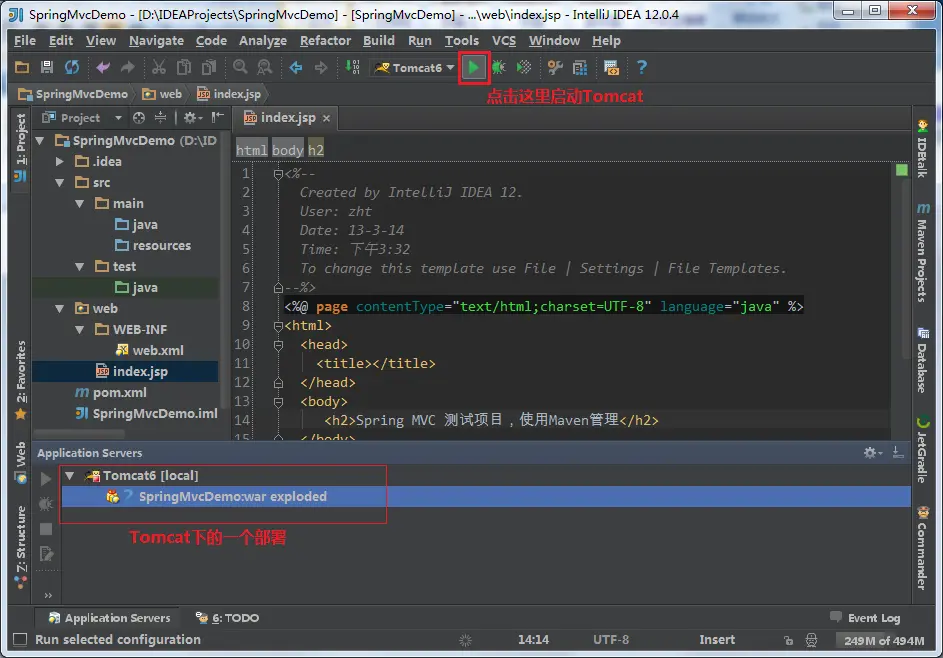Open the Event Log panel
Viewport: 943px width, 658px height.
(x=865, y=618)
